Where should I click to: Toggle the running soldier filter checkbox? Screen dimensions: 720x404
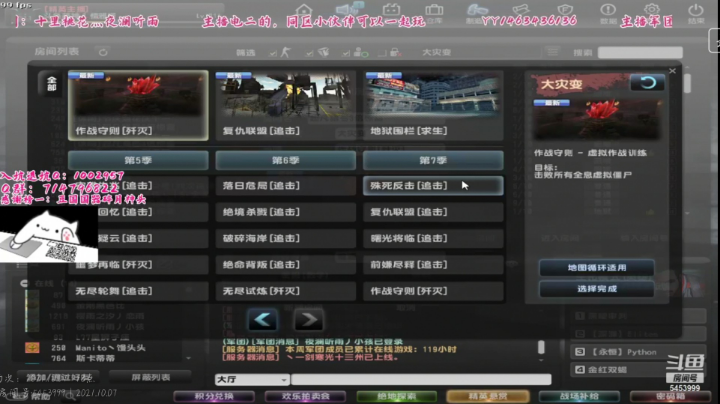(273, 53)
